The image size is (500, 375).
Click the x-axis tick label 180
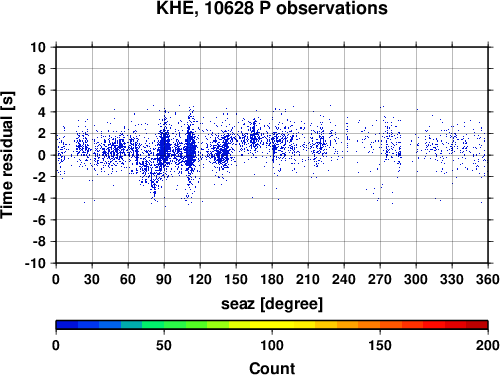coord(272,279)
